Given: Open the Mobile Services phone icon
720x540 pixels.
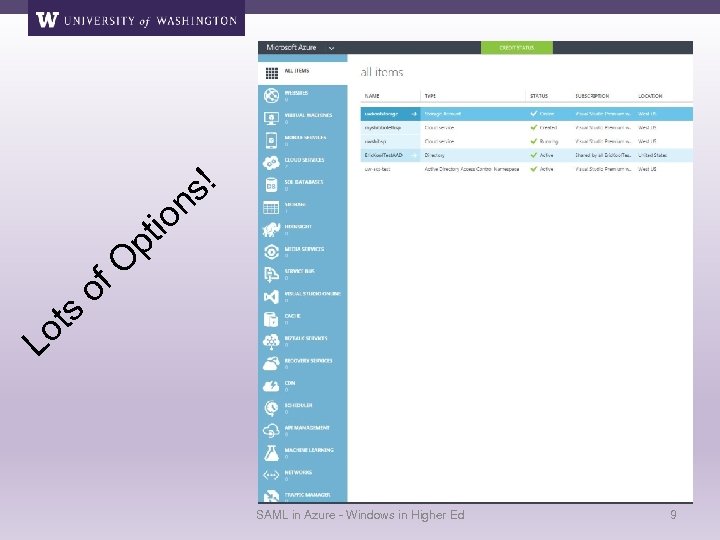Looking at the screenshot, I should [271, 141].
